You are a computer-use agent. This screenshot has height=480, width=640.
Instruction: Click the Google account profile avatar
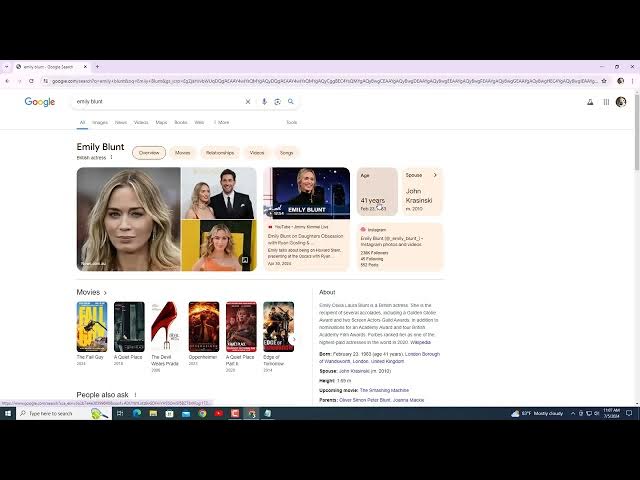click(x=621, y=101)
